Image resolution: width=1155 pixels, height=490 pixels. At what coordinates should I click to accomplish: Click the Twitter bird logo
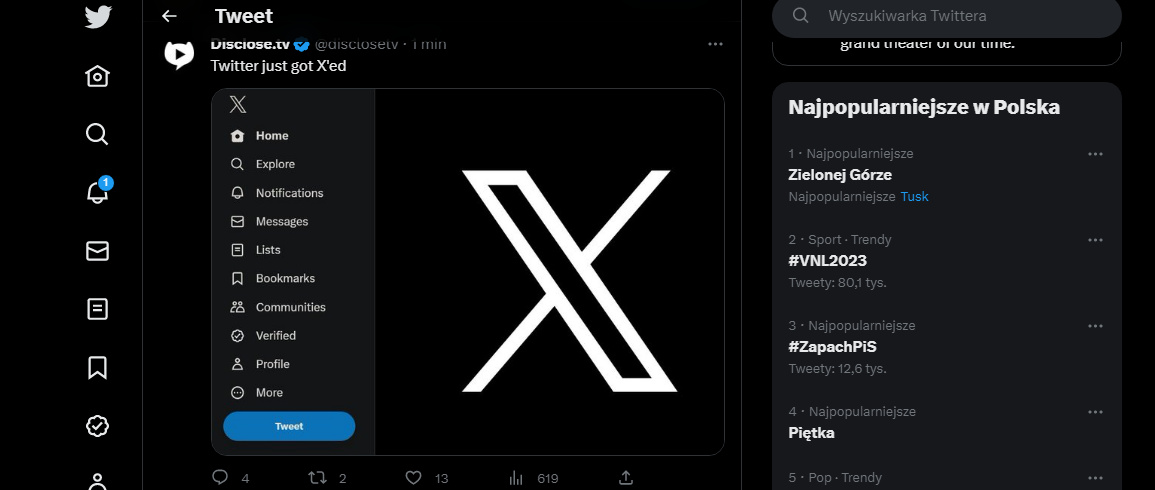[97, 16]
